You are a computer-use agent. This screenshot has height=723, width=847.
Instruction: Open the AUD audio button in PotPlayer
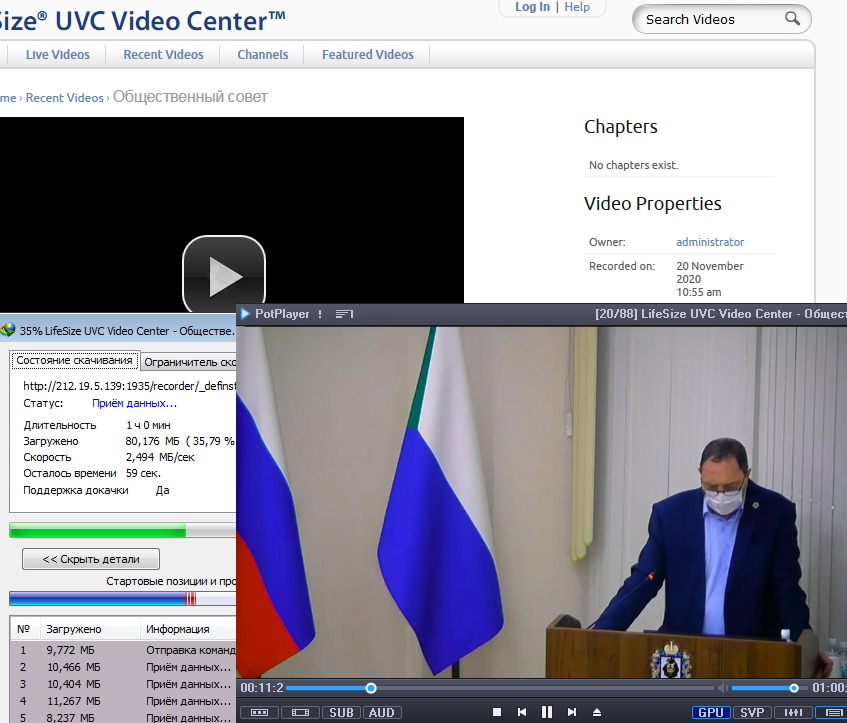382,713
